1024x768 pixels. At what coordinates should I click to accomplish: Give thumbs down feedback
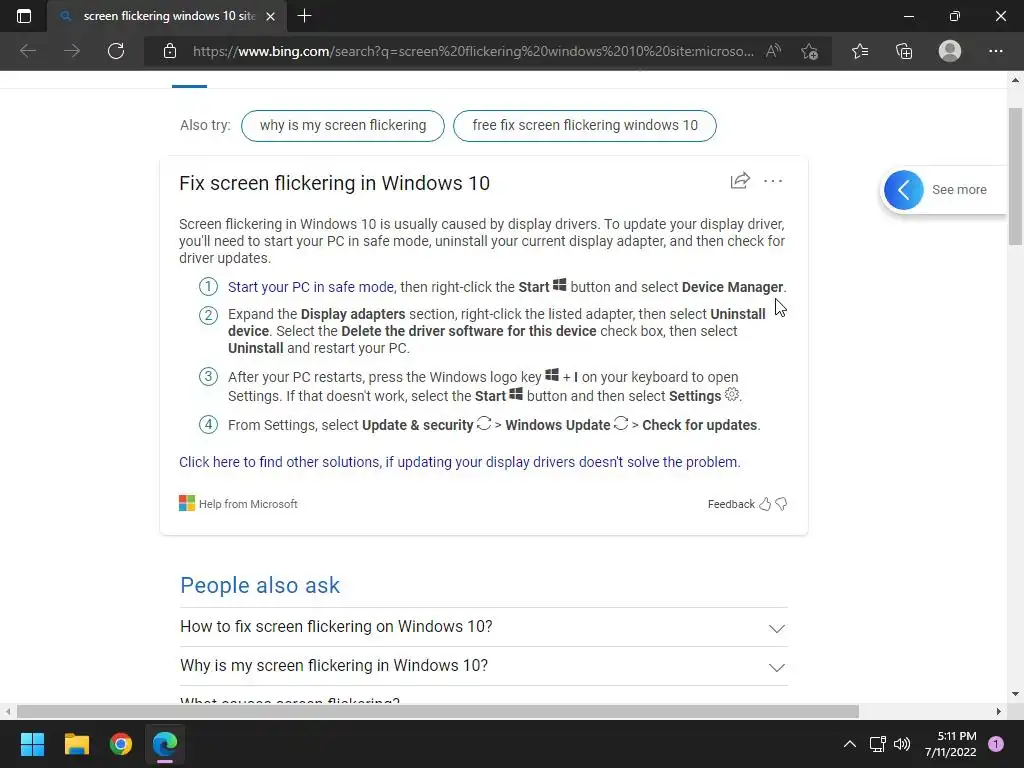pos(781,504)
